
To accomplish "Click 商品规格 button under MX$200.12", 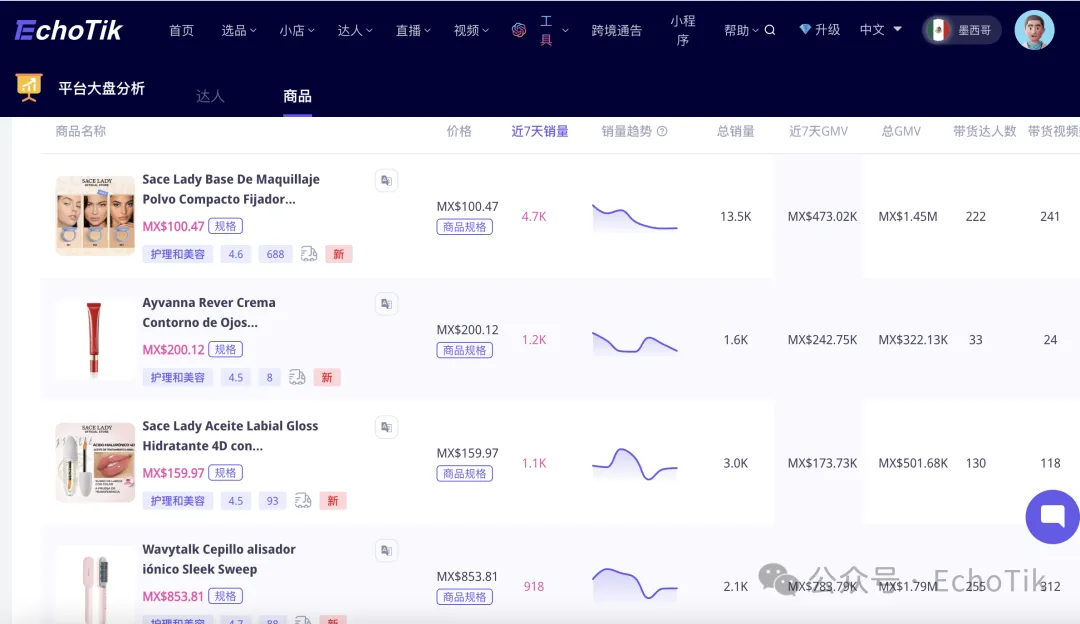I will 464,350.
